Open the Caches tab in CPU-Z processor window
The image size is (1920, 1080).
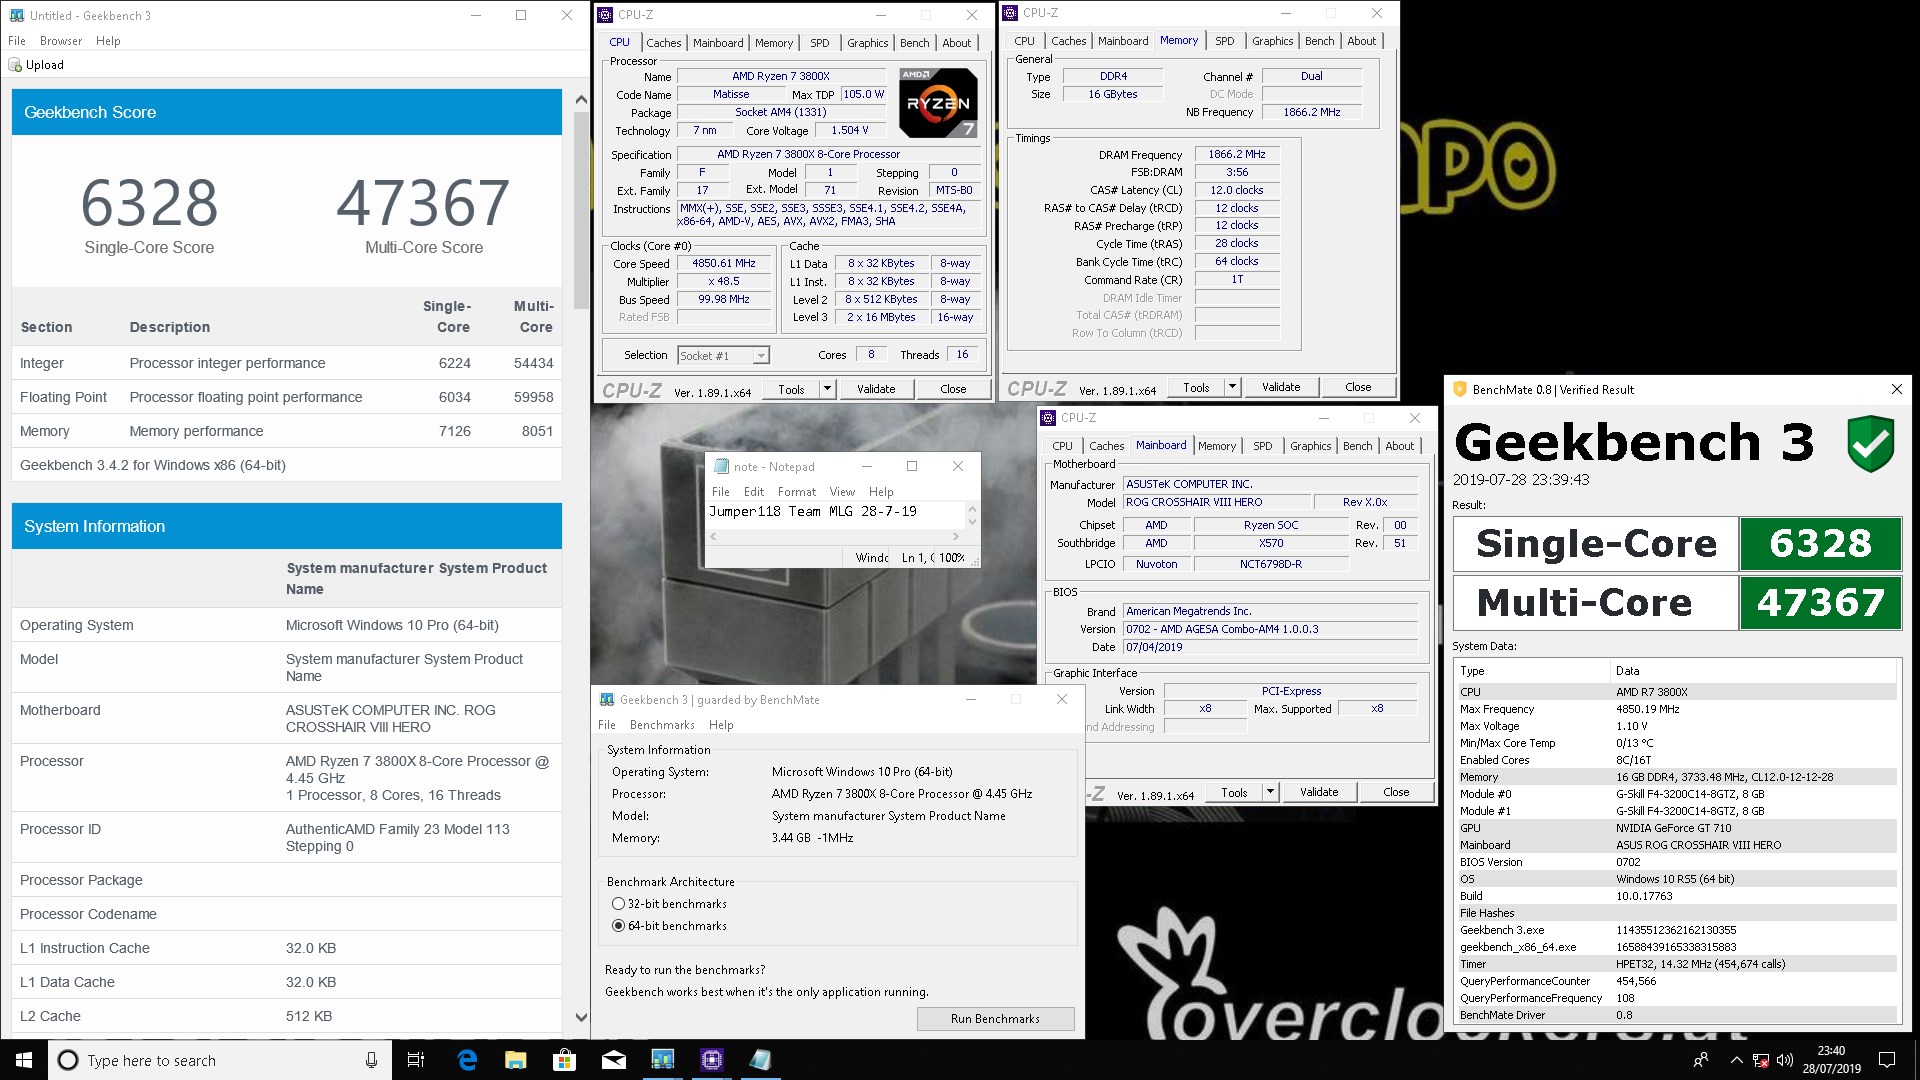[663, 43]
